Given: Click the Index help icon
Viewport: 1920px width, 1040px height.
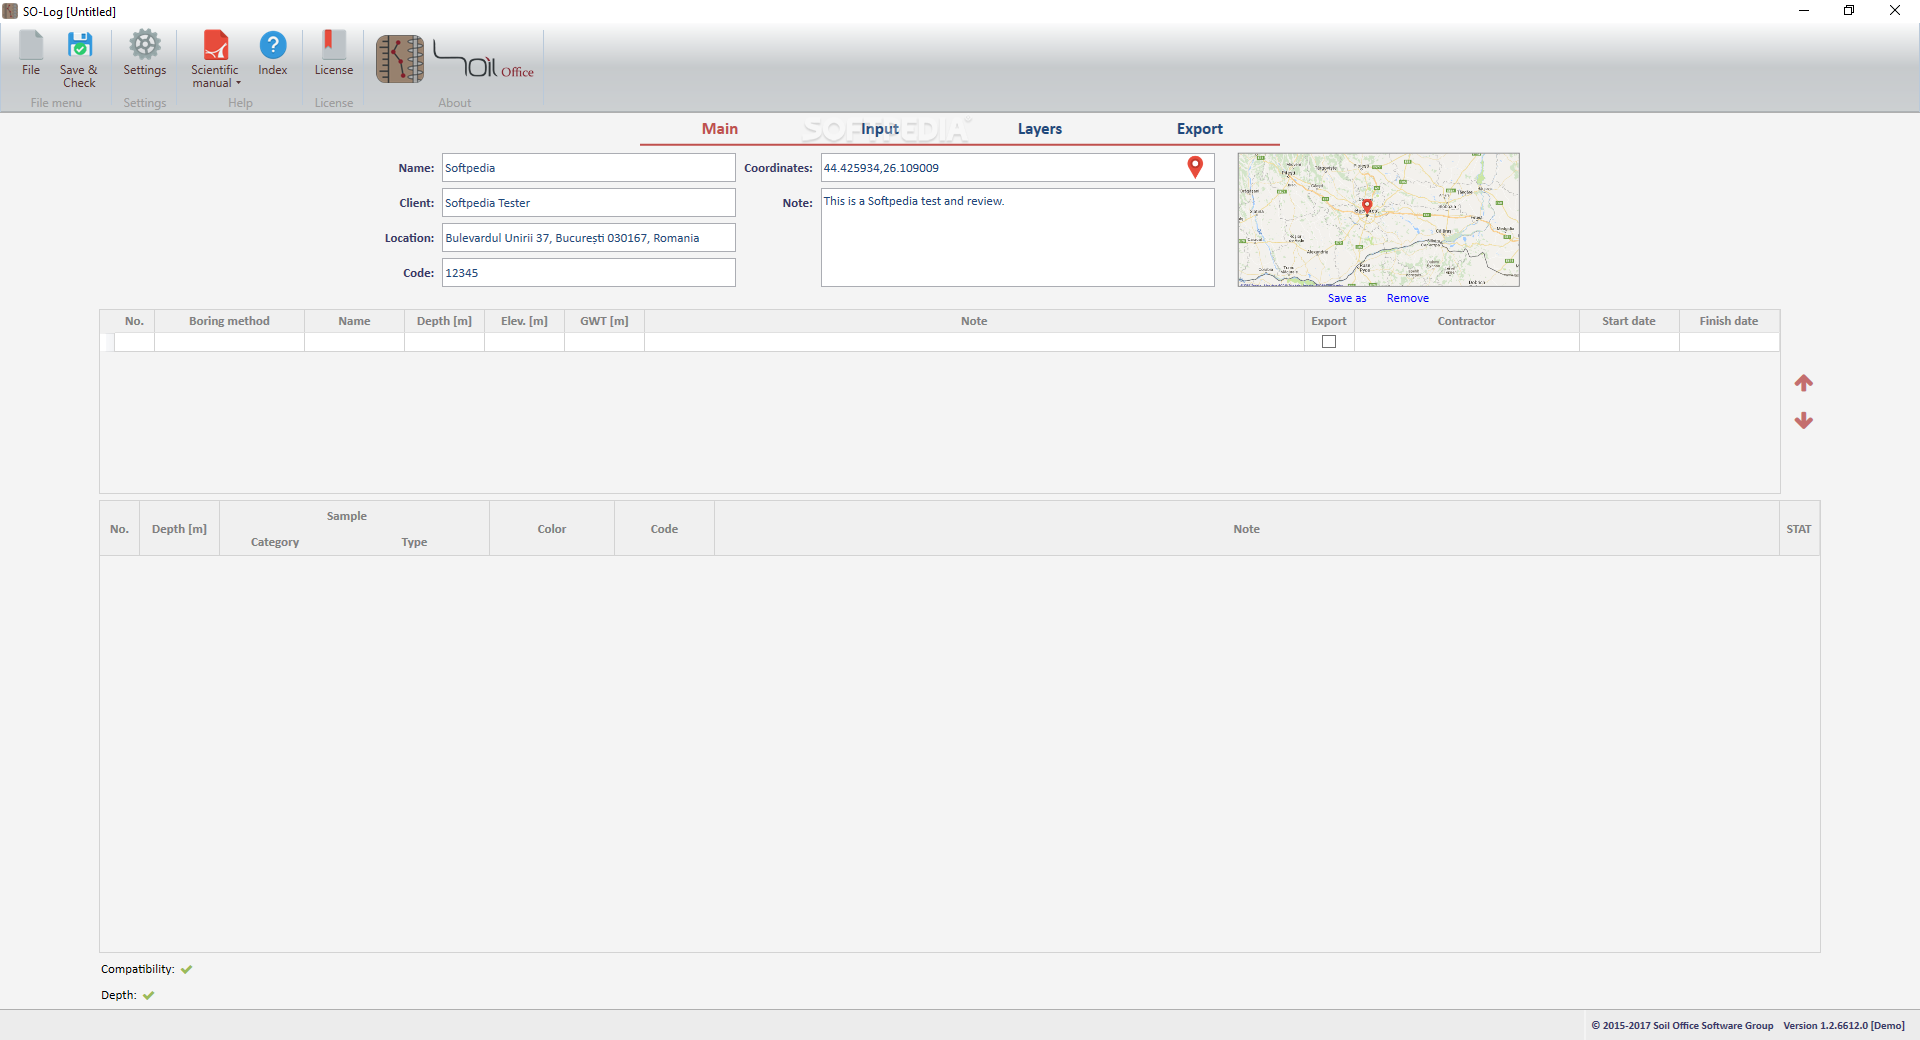Looking at the screenshot, I should click(x=272, y=54).
